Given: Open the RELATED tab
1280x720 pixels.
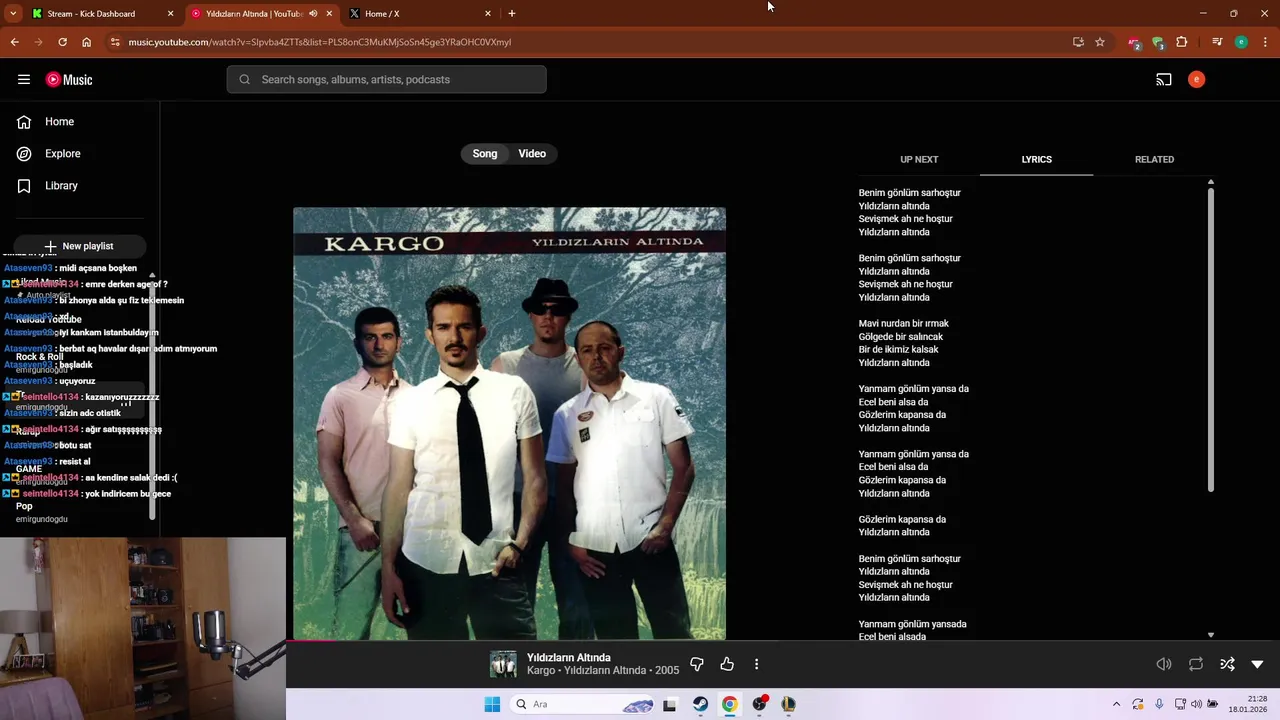Looking at the screenshot, I should coord(1154,159).
